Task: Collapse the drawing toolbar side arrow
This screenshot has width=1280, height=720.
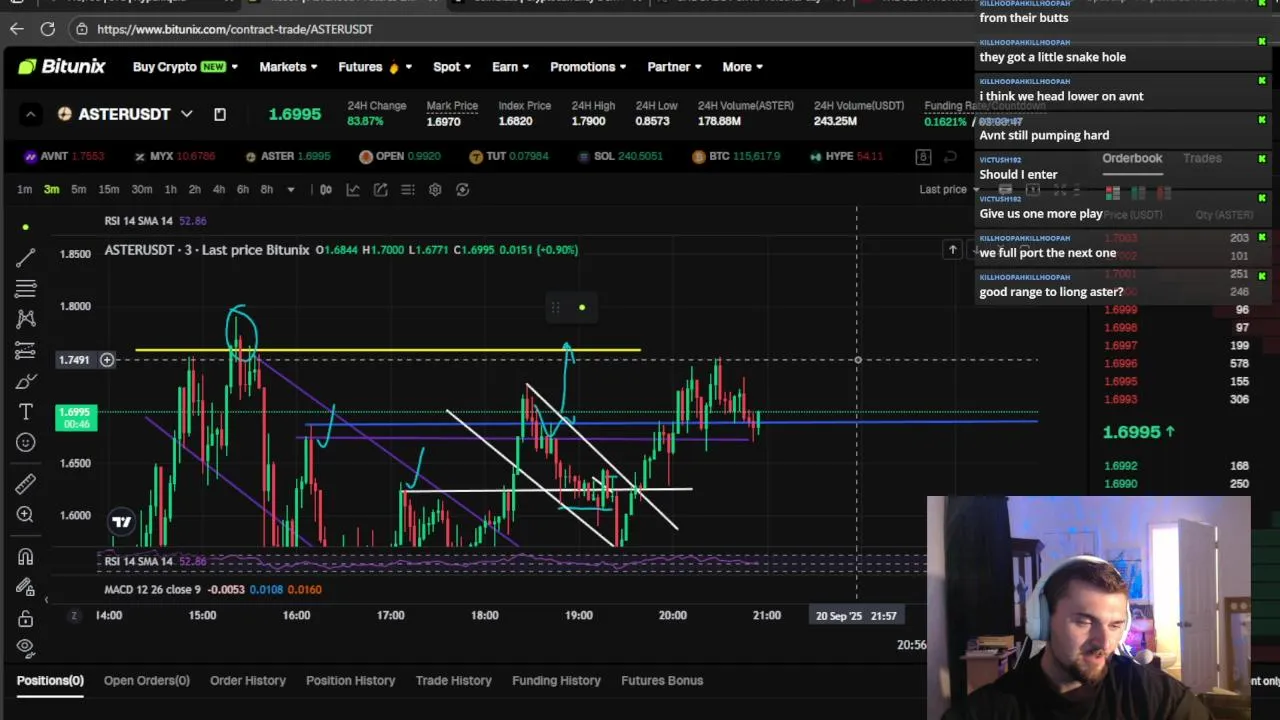Action: pyautogui.click(x=46, y=599)
